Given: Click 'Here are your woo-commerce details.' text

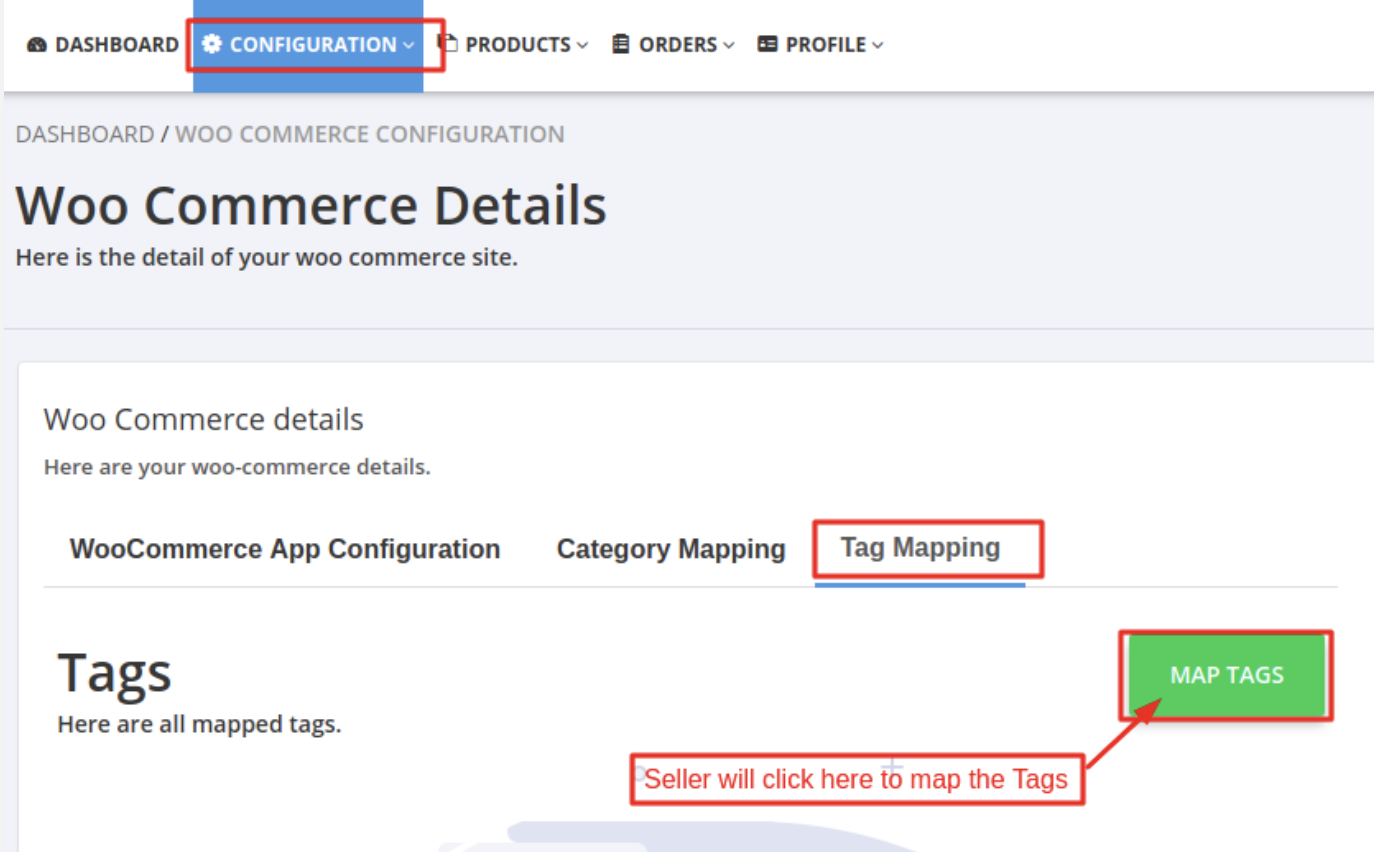Looking at the screenshot, I should point(237,467).
